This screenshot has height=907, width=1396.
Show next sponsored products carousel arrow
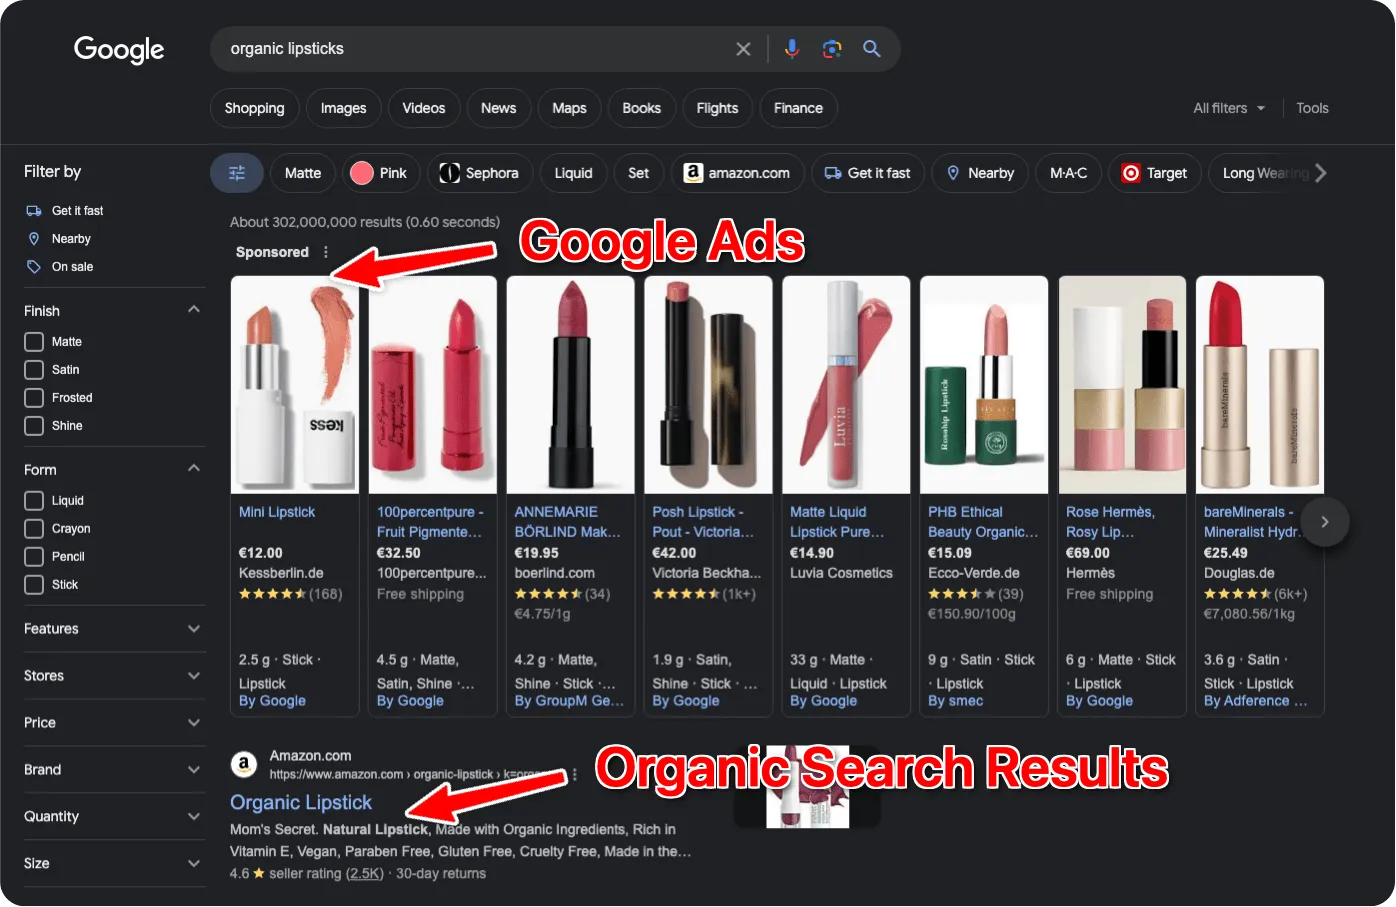(x=1324, y=522)
